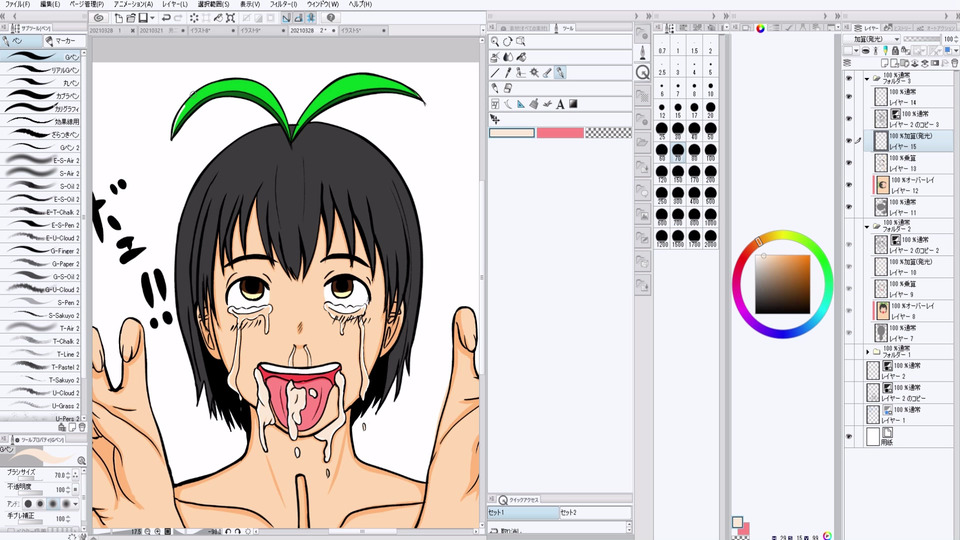
Task: Select the Ruler triangle tool
Action: tap(520, 104)
